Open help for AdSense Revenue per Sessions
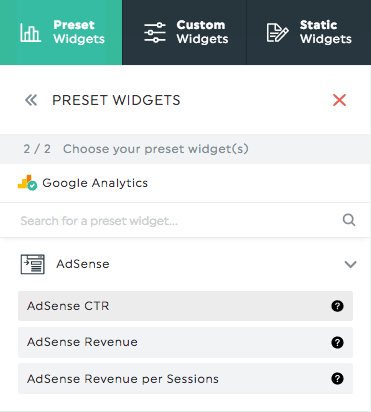Image resolution: width=371 pixels, height=412 pixels. coord(337,379)
